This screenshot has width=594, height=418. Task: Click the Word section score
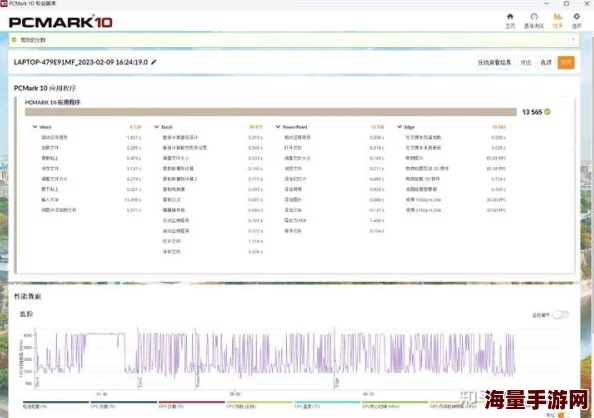pos(135,127)
